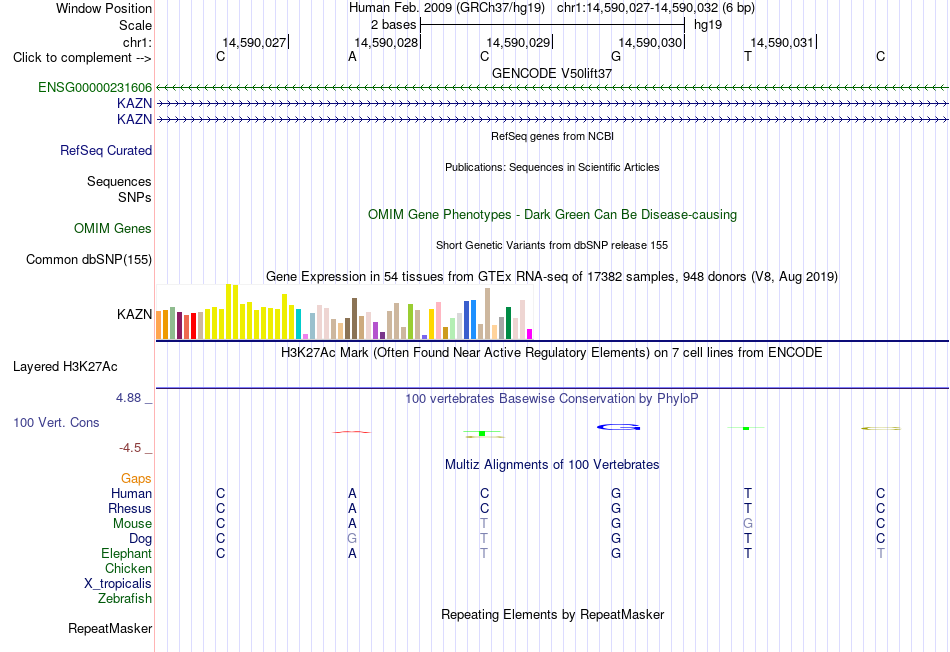Open the RepeatMasker track label

pyautogui.click(x=110, y=628)
